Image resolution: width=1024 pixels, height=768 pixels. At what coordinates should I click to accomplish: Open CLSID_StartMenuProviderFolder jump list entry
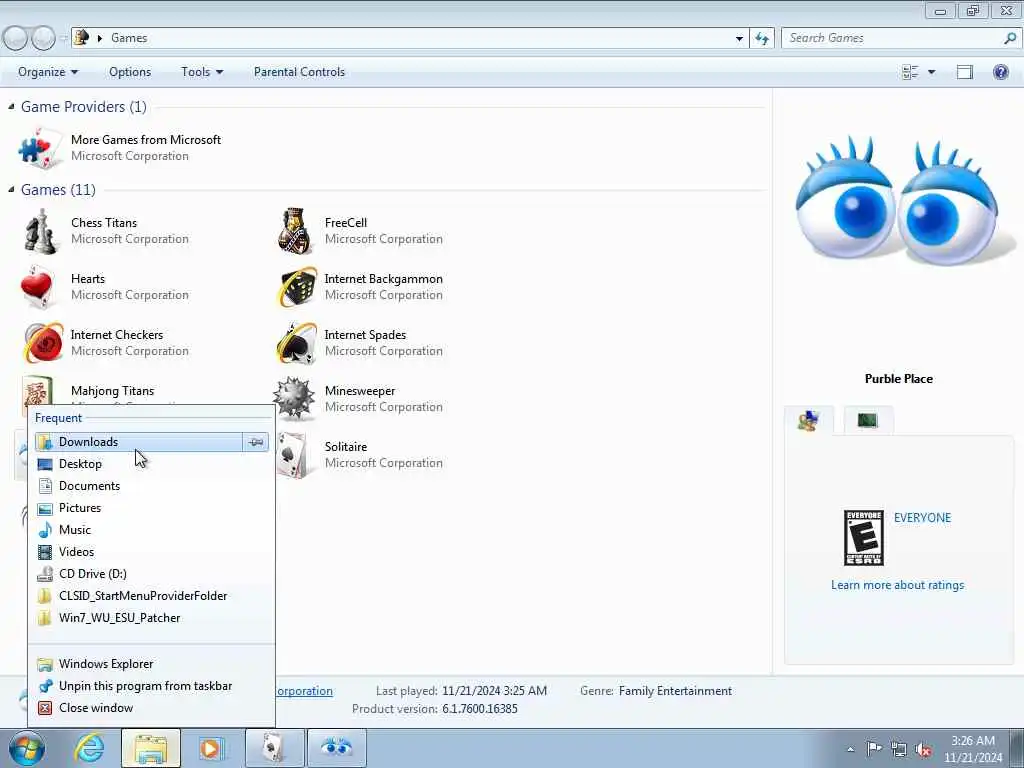point(152,596)
